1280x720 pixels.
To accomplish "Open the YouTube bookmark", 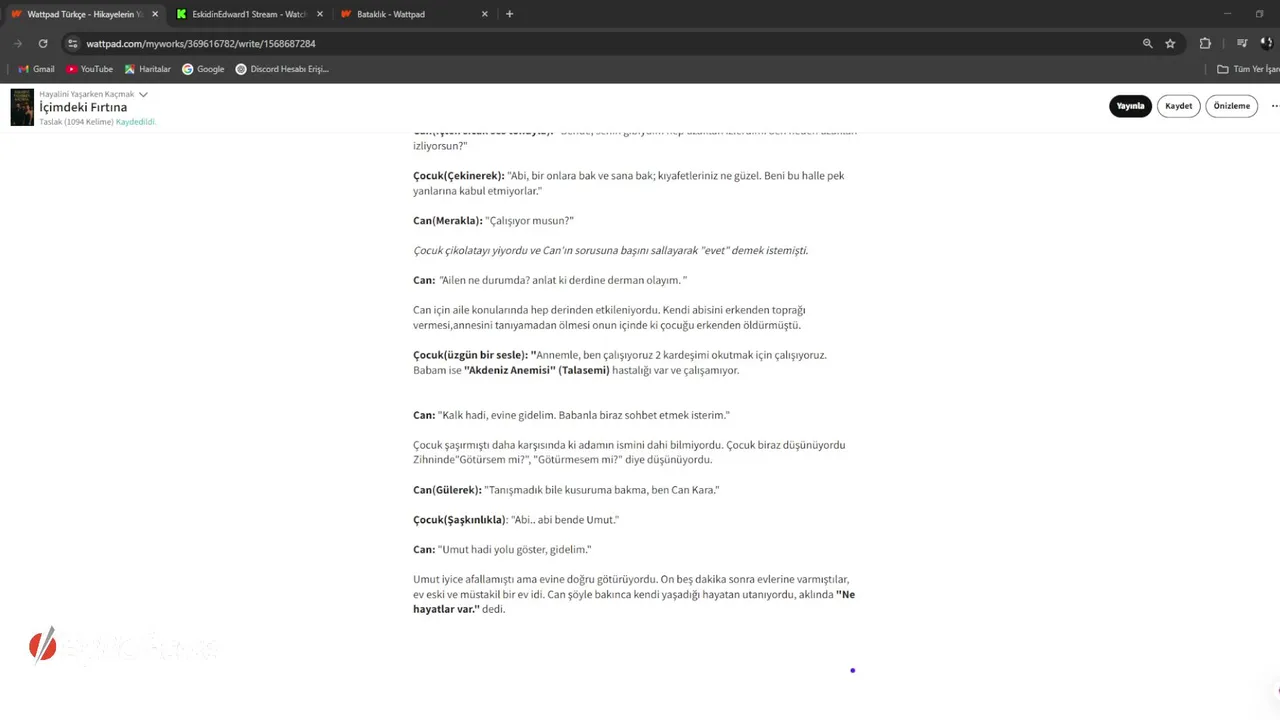I will click(x=89, y=69).
